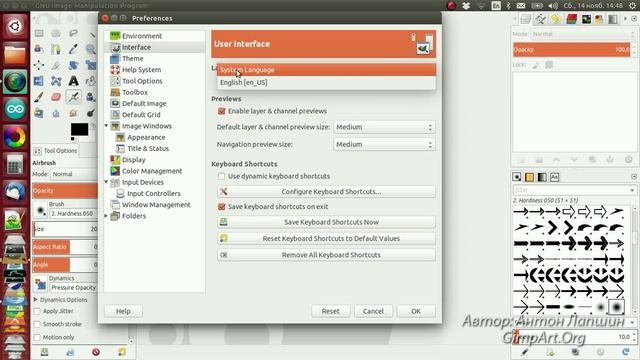Click Delete Tool Preset icon at Tool Options bottom
The height and width of the screenshot is (360, 640).
tap(96, 352)
